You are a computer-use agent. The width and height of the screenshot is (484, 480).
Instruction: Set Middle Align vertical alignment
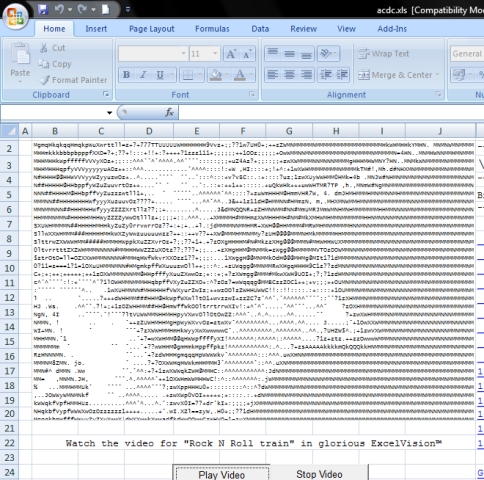pyautogui.click(x=289, y=53)
